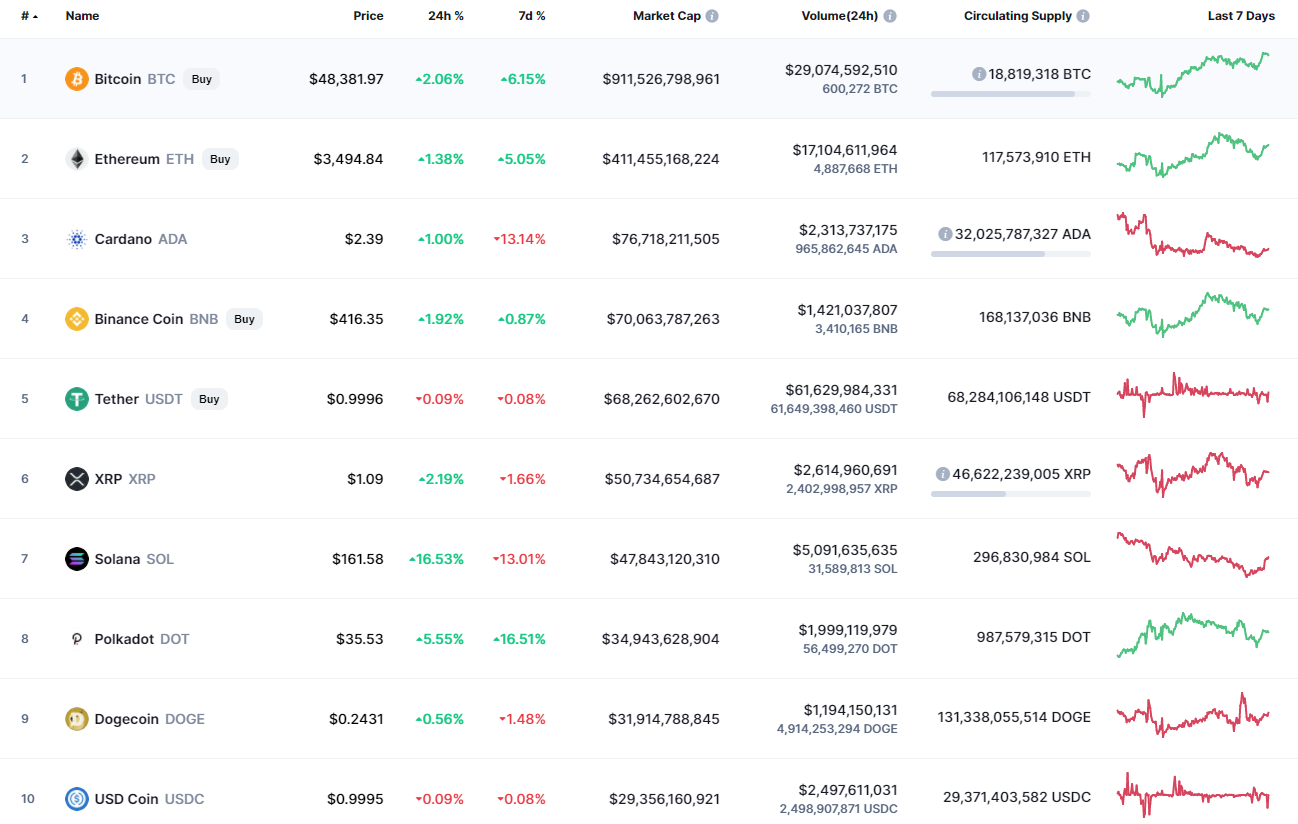This screenshot has height=824, width=1298.
Task: Open the Ethereum coin page link
Action: 144,159
